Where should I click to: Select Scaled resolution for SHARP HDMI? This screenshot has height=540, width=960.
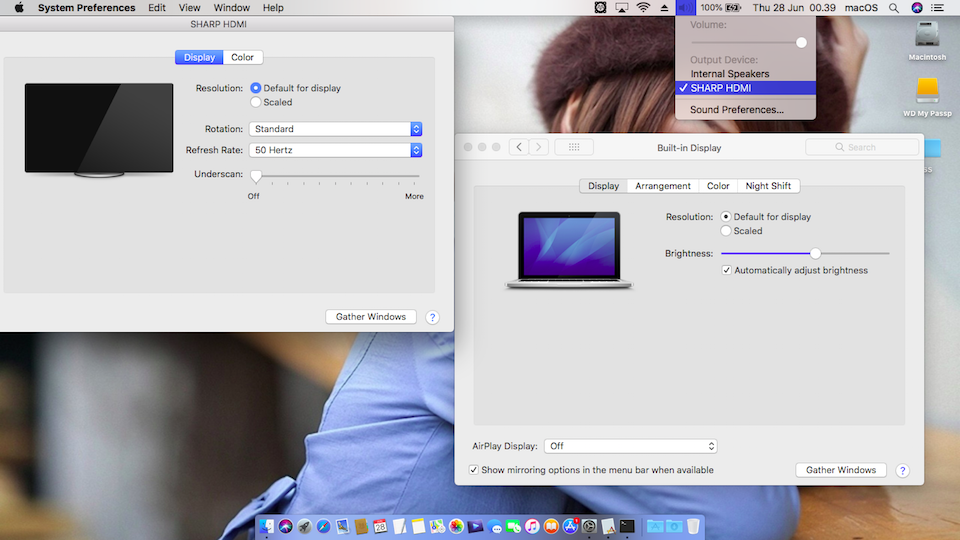pos(256,102)
